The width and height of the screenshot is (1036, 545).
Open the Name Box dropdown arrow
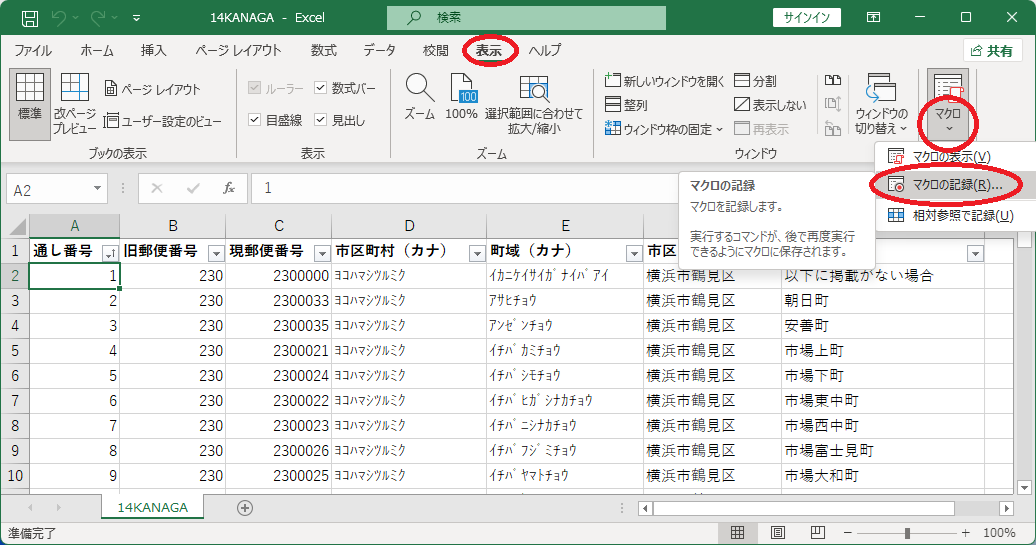(97, 189)
